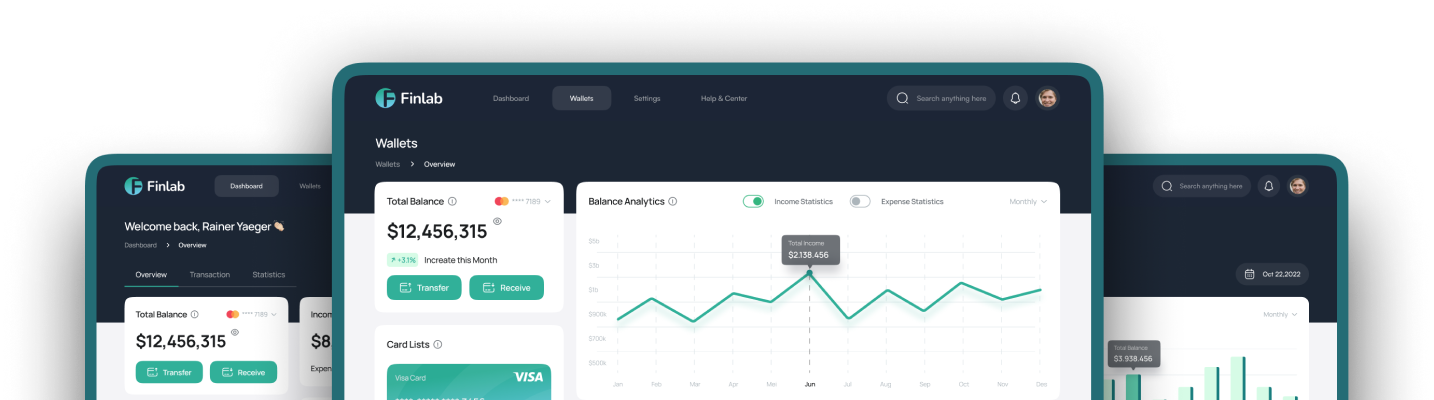Turn off Income Statistics toggle
Viewport: 1434px width, 400px height.
[x=753, y=201]
